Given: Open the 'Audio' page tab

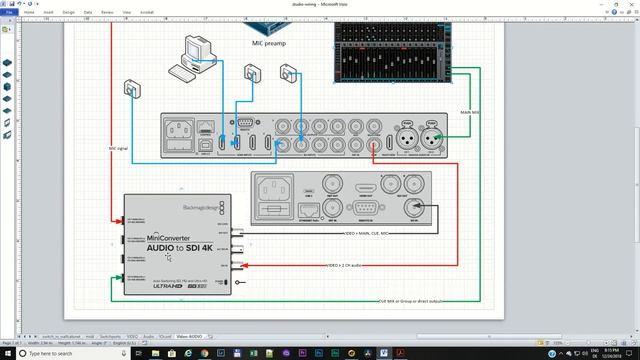Looking at the screenshot, I should coord(149,337).
